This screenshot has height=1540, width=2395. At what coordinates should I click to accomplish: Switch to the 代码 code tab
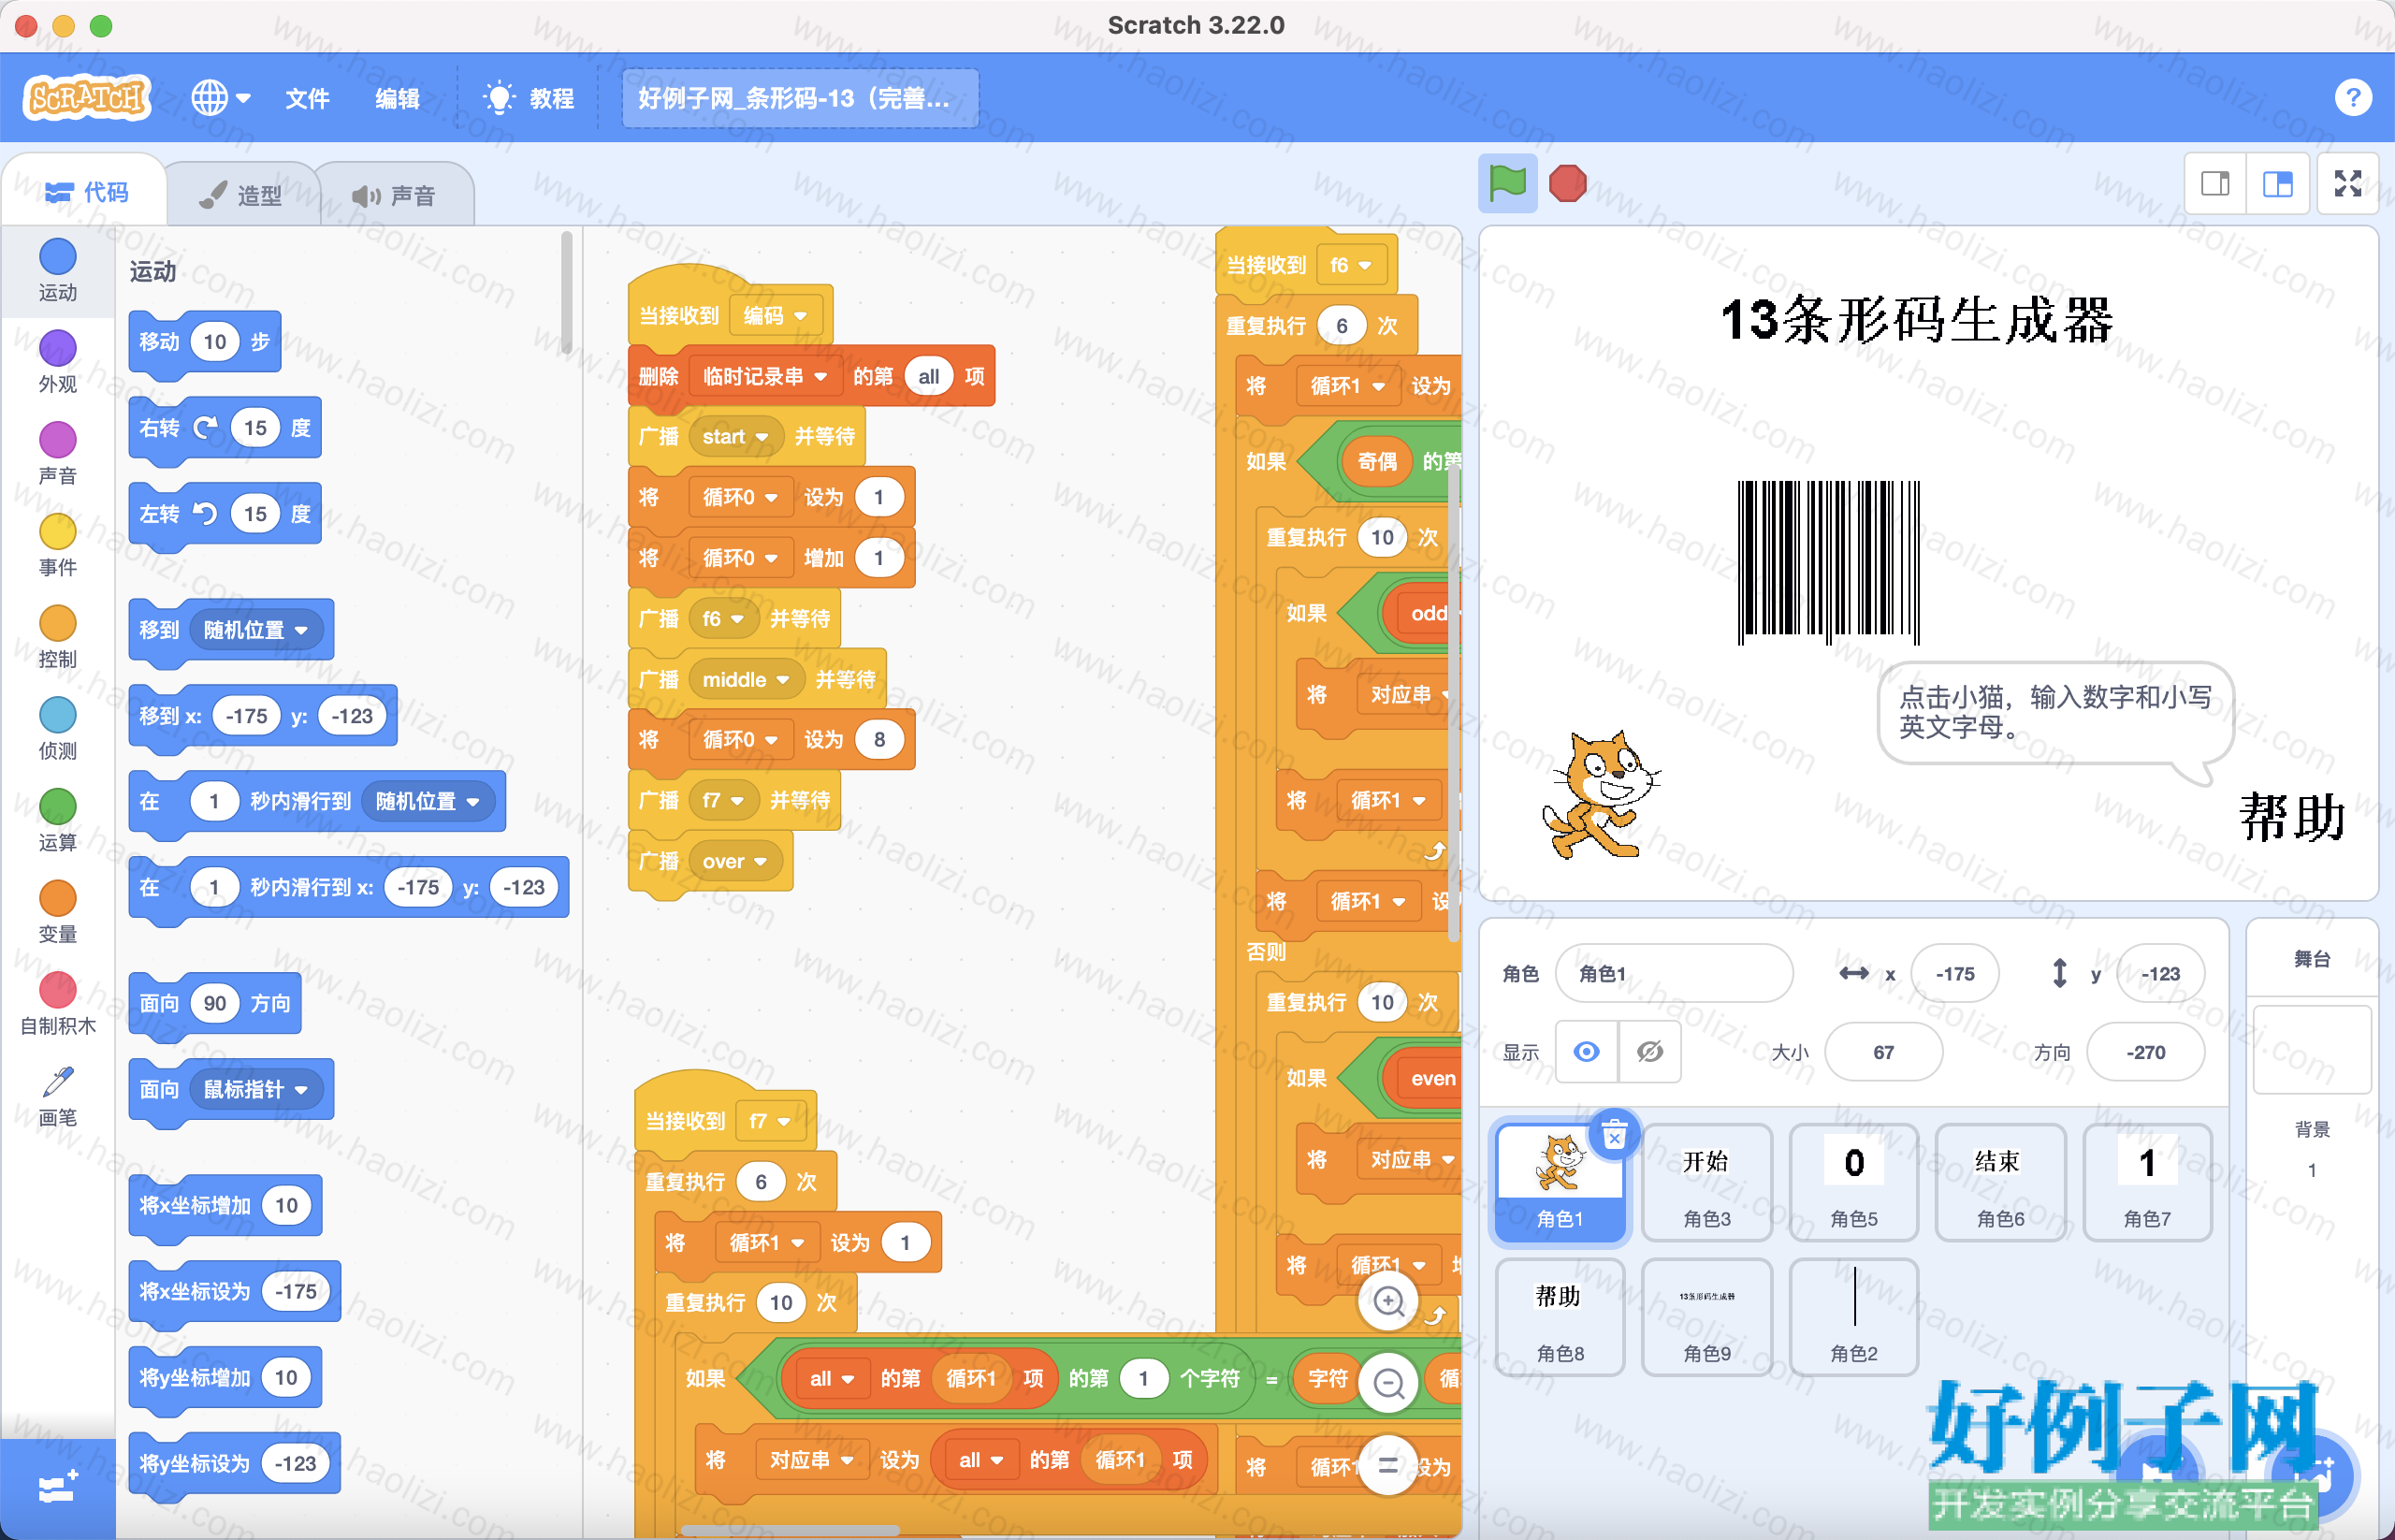pyautogui.click(x=87, y=192)
